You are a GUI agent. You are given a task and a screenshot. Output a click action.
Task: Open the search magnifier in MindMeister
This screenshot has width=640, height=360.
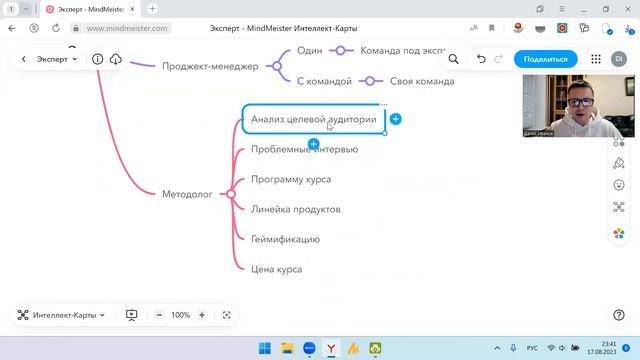pos(453,59)
